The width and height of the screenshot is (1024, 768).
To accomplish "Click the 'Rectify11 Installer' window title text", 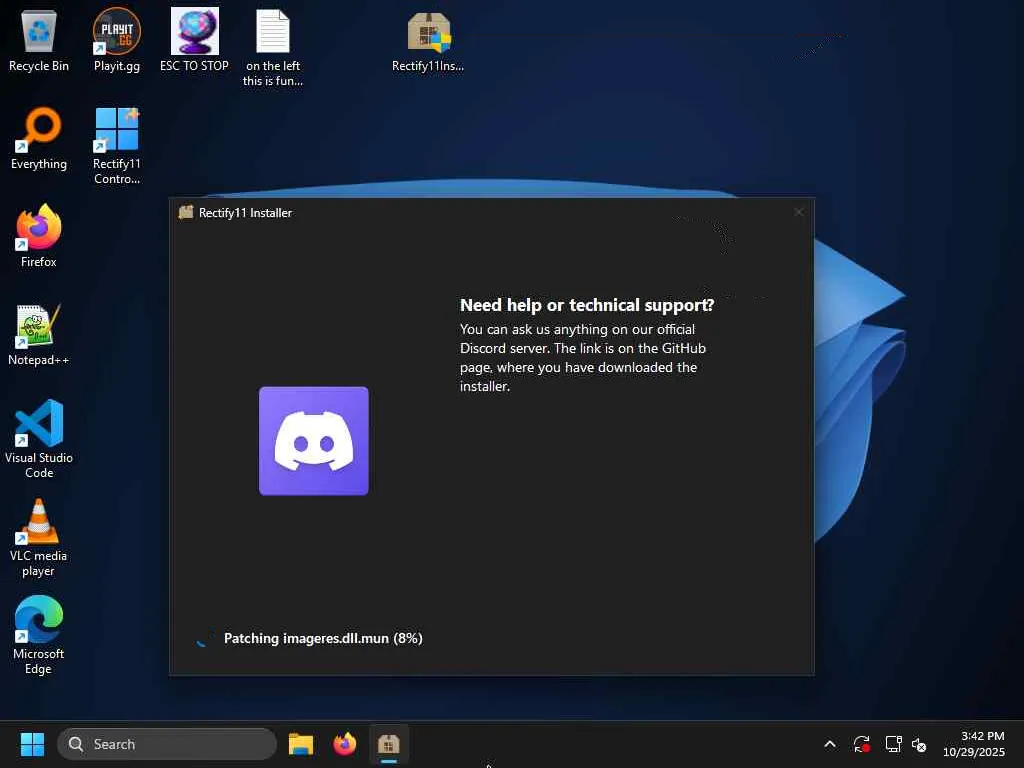I will 245,213.
